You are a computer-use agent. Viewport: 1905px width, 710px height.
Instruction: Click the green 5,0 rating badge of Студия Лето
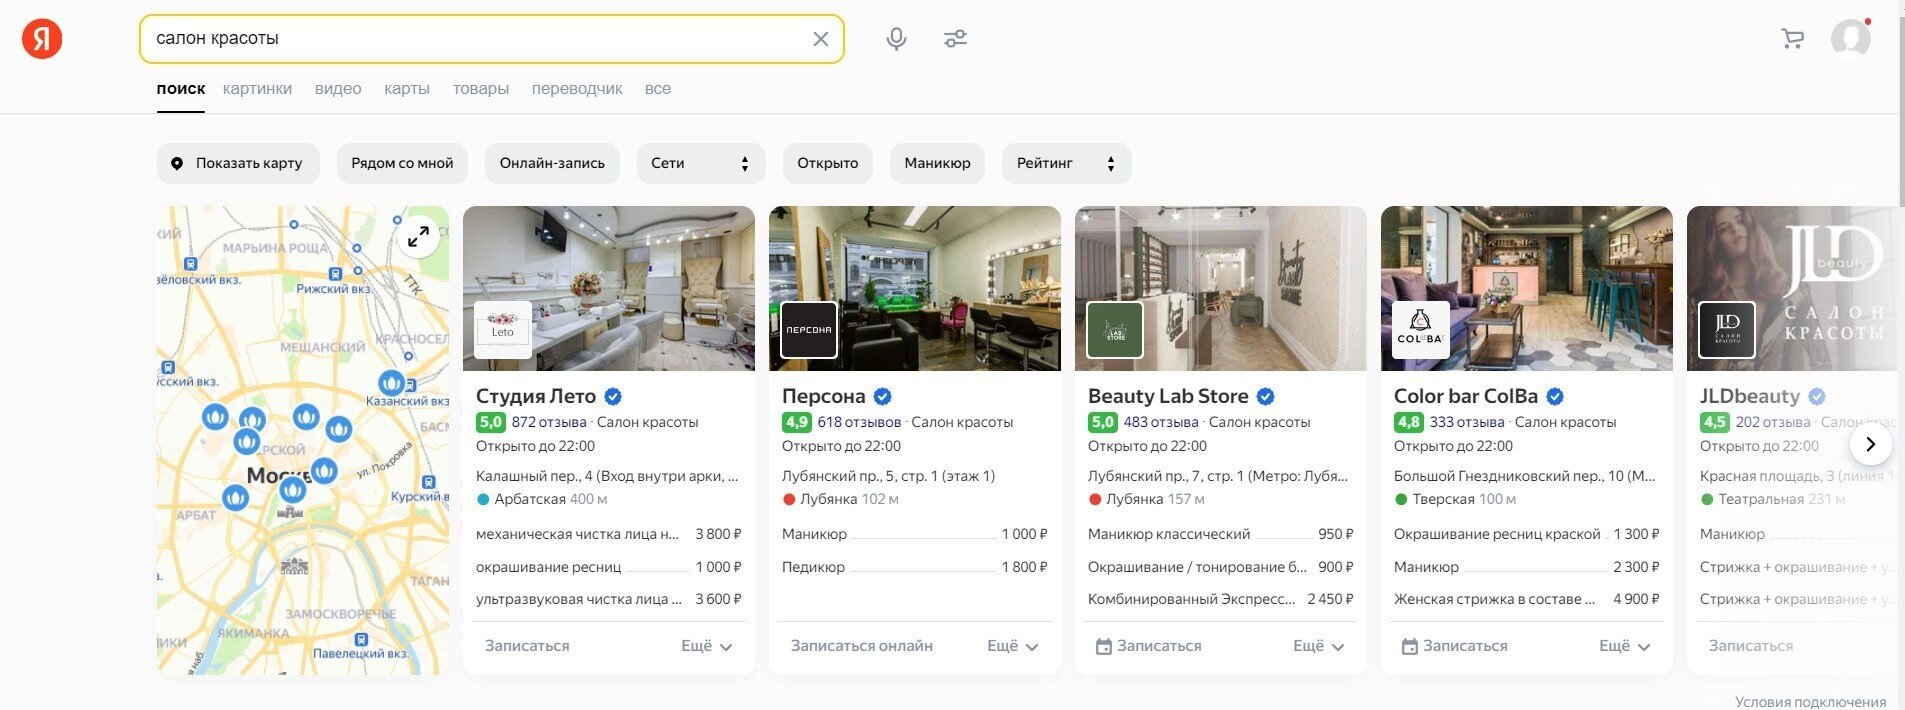point(491,422)
